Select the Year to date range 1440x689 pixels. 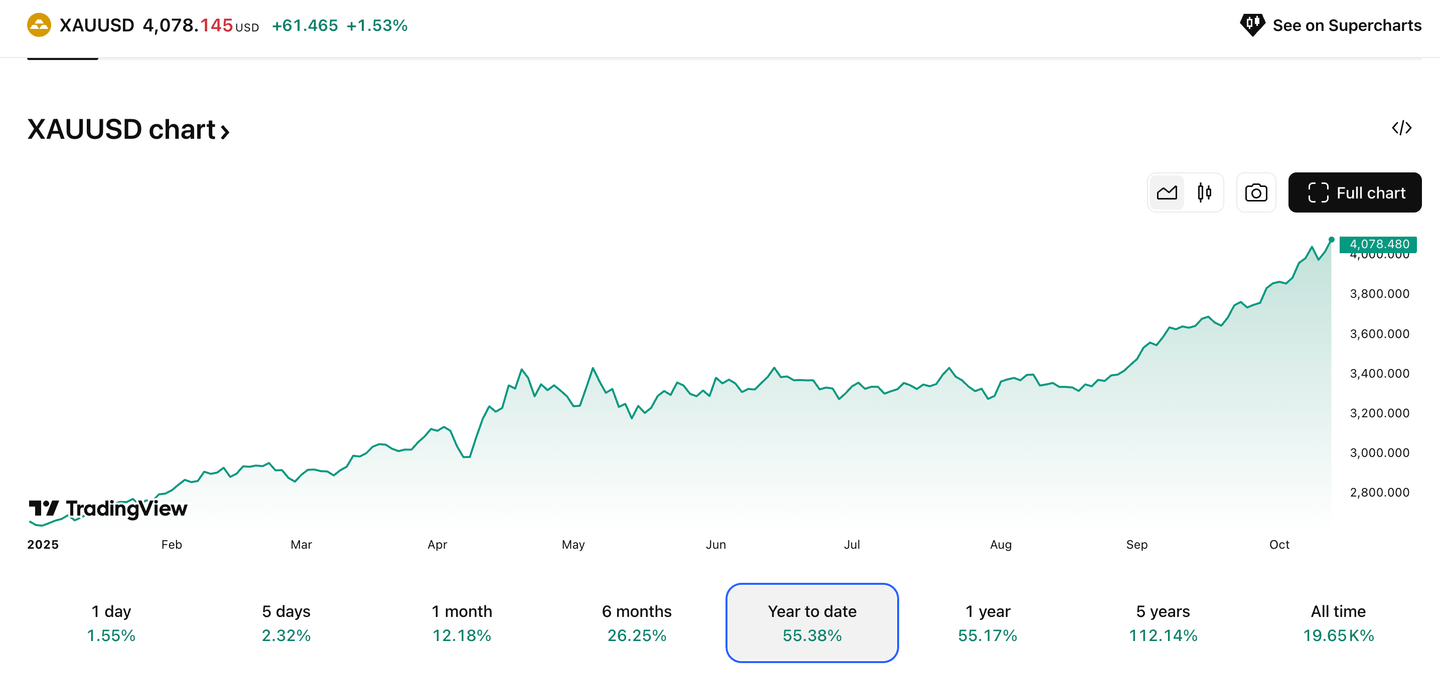tap(812, 623)
